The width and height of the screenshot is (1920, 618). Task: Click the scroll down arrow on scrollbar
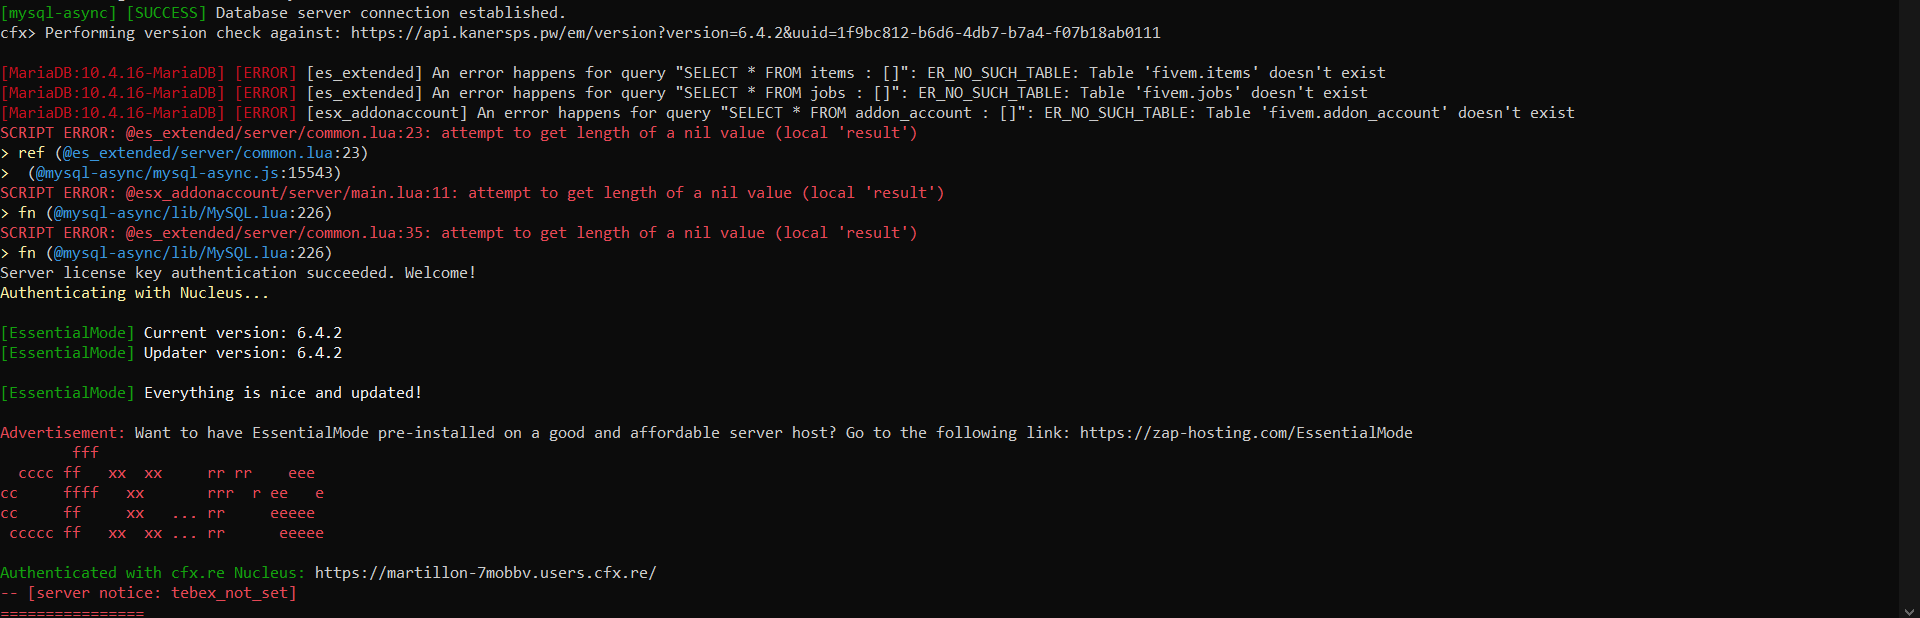click(1910, 610)
